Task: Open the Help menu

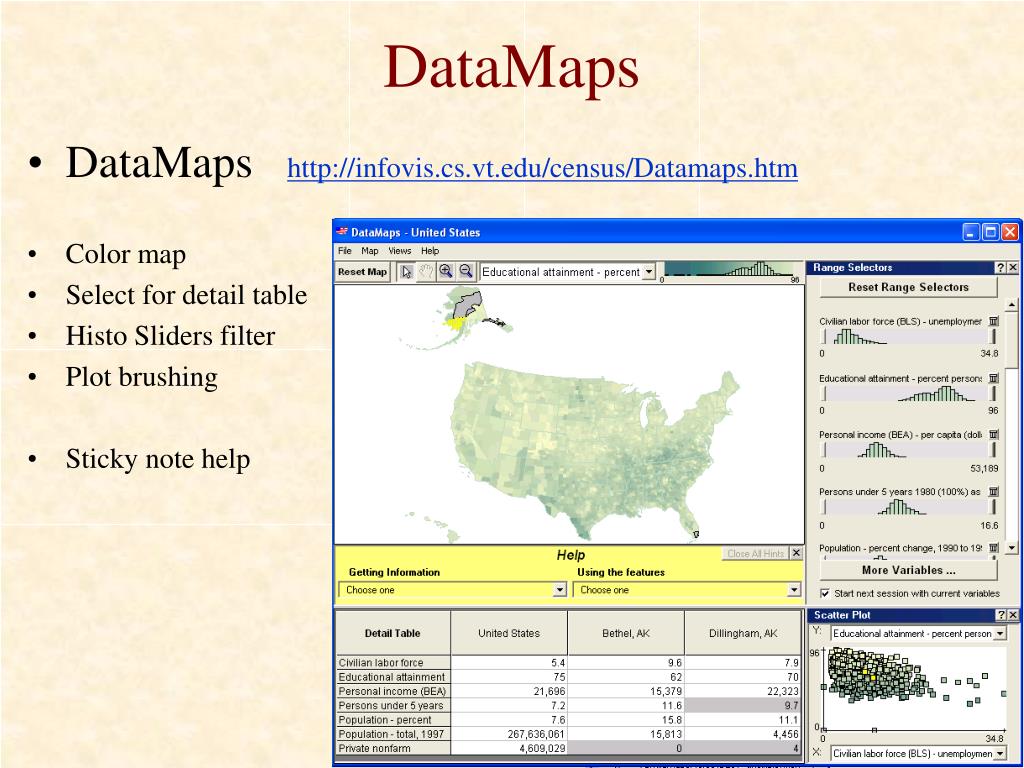Action: coord(430,251)
